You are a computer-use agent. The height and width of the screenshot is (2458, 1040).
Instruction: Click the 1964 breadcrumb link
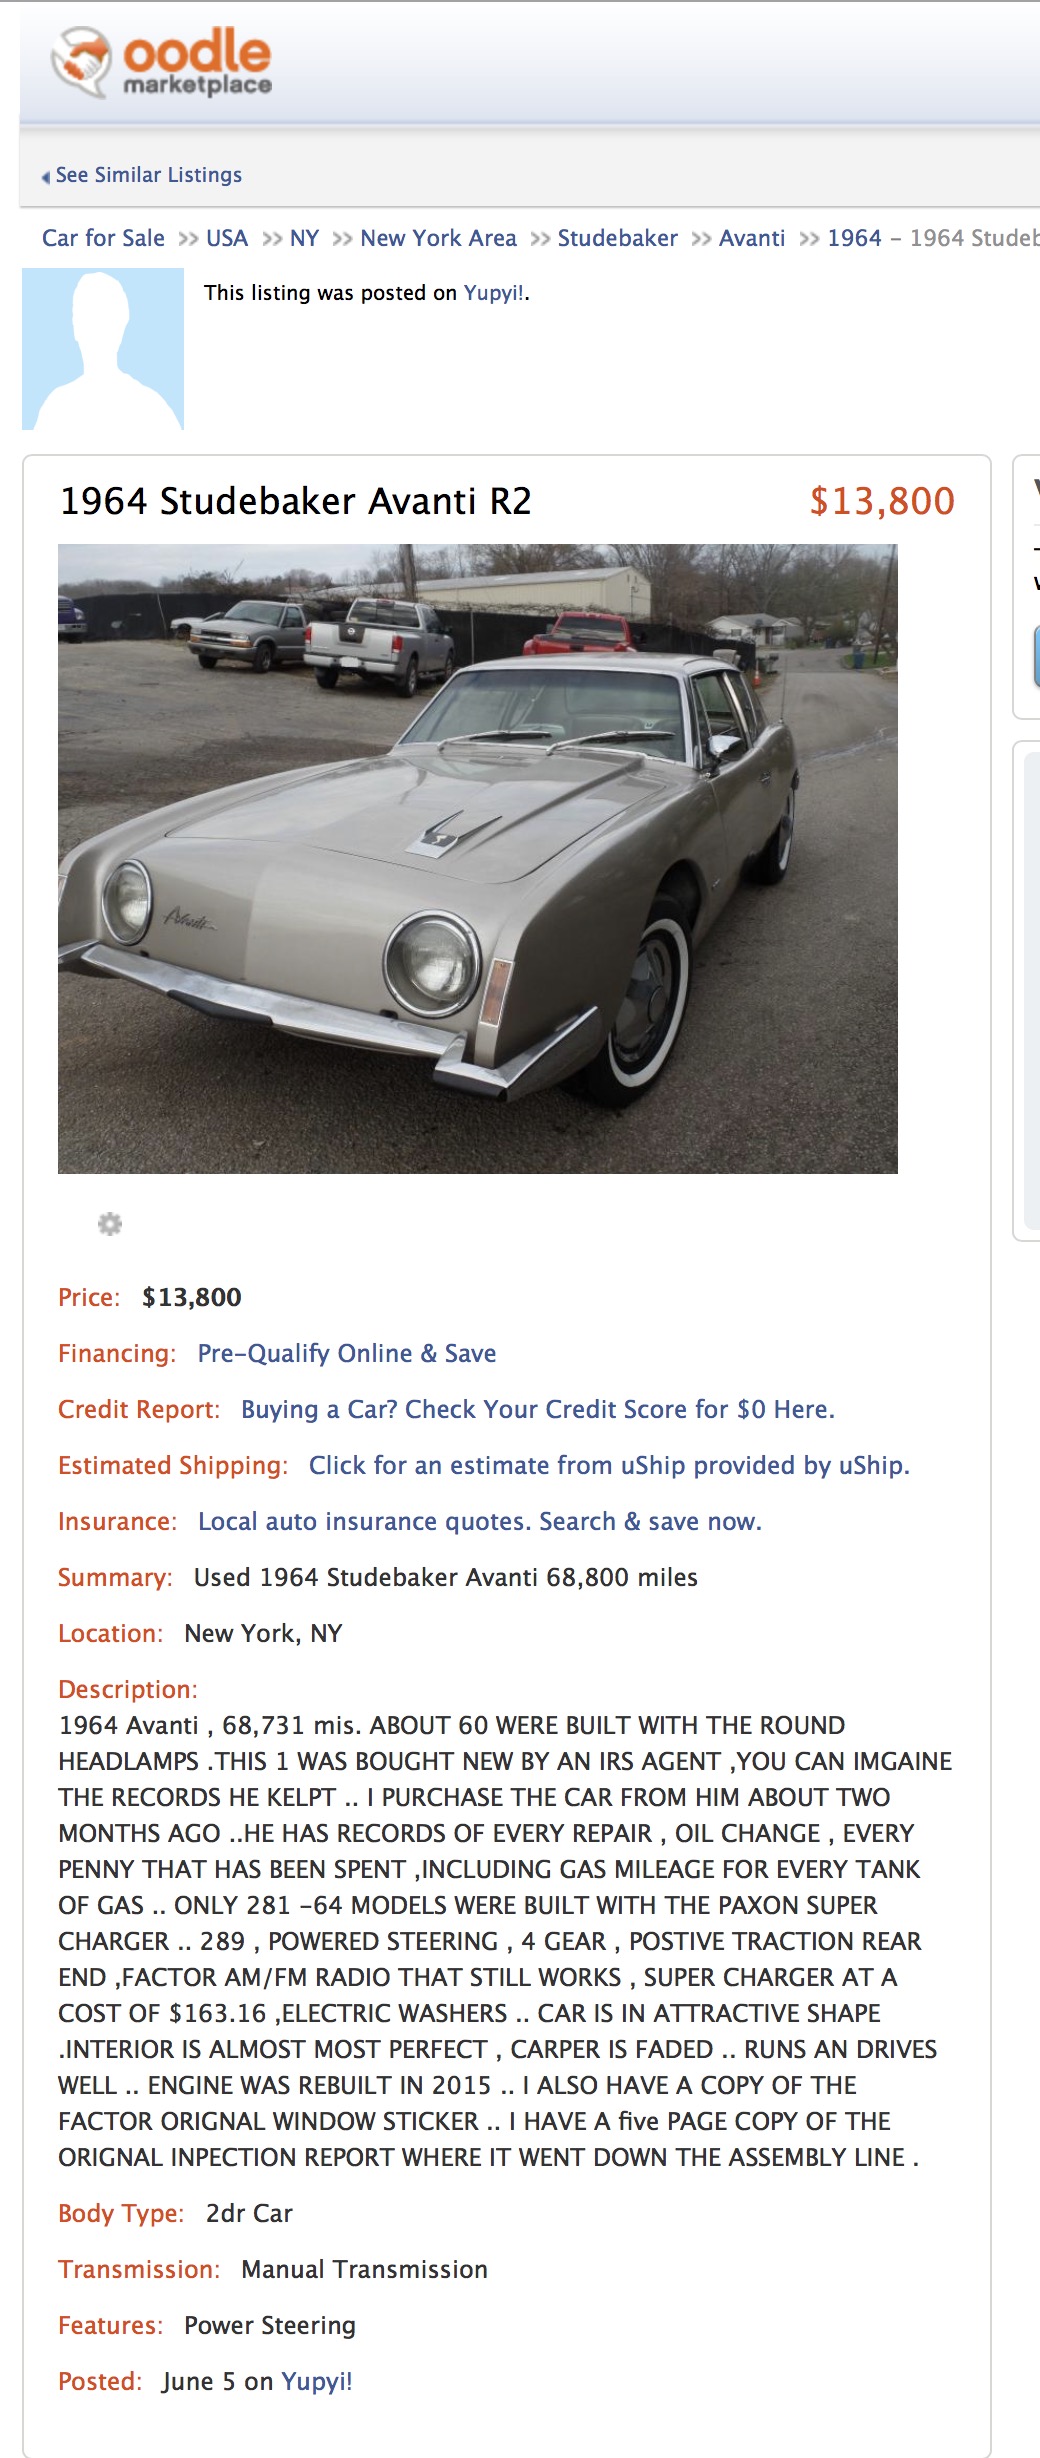tap(854, 238)
